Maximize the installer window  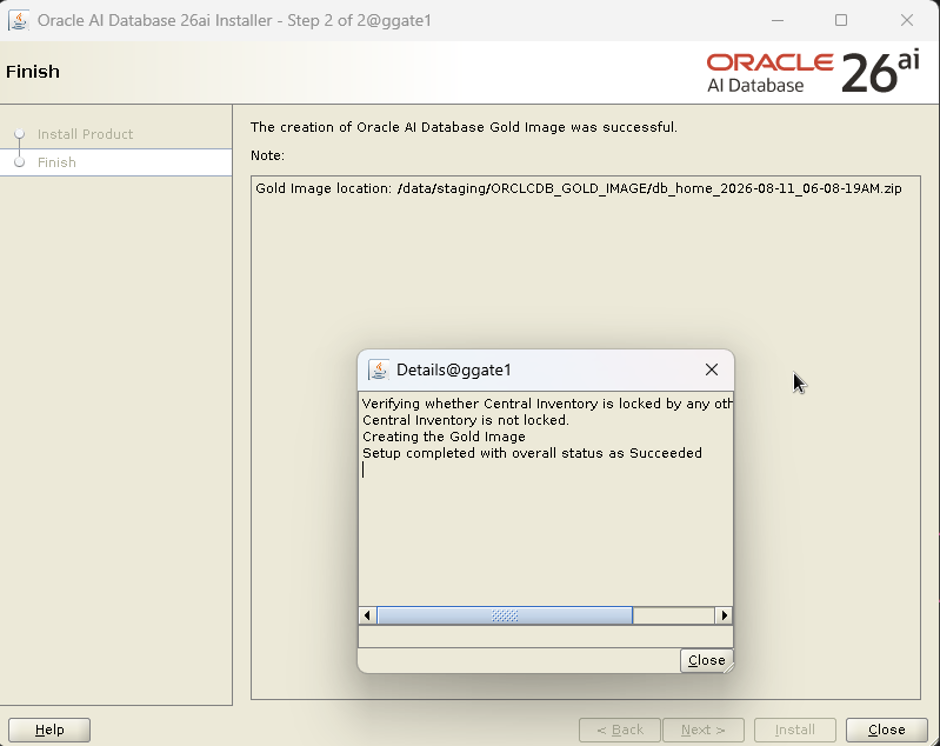click(841, 20)
